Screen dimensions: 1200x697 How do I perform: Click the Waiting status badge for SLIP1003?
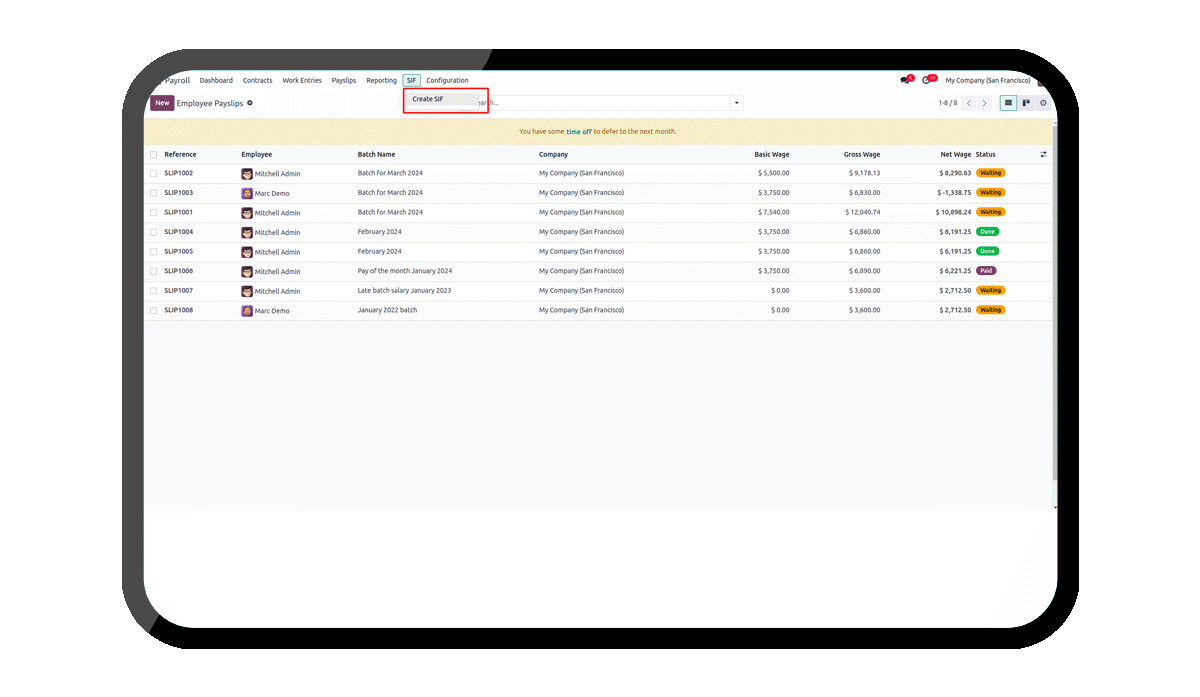[x=990, y=193]
